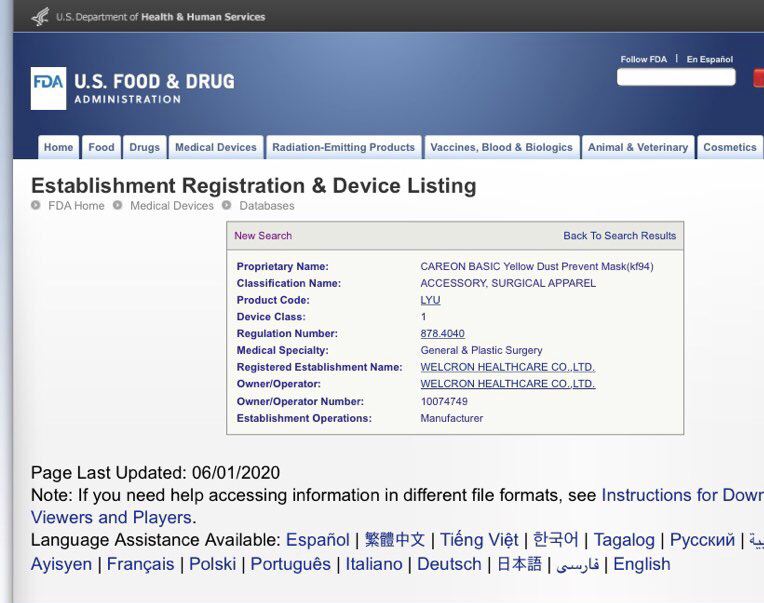Go Back To Search Results
Viewport: 764px width, 603px height.
619,236
